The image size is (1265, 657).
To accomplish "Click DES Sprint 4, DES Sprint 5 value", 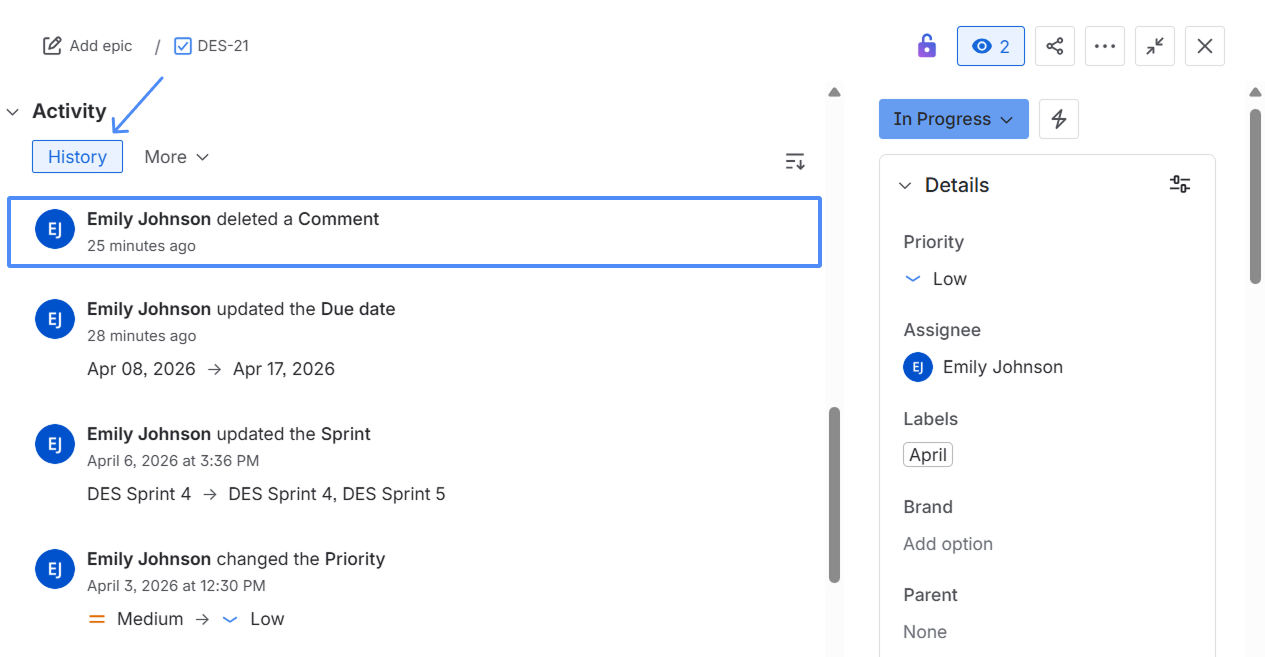I will 337,494.
